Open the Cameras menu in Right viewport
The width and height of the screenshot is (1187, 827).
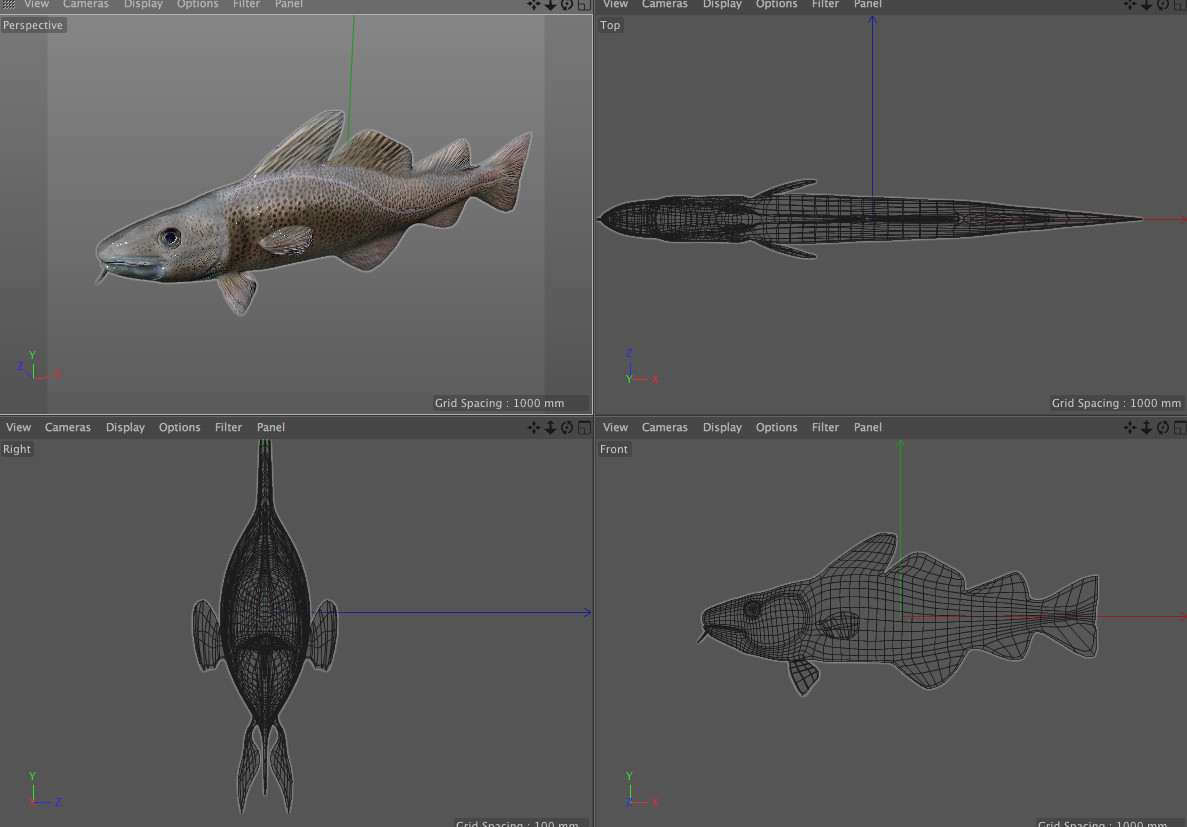click(68, 428)
